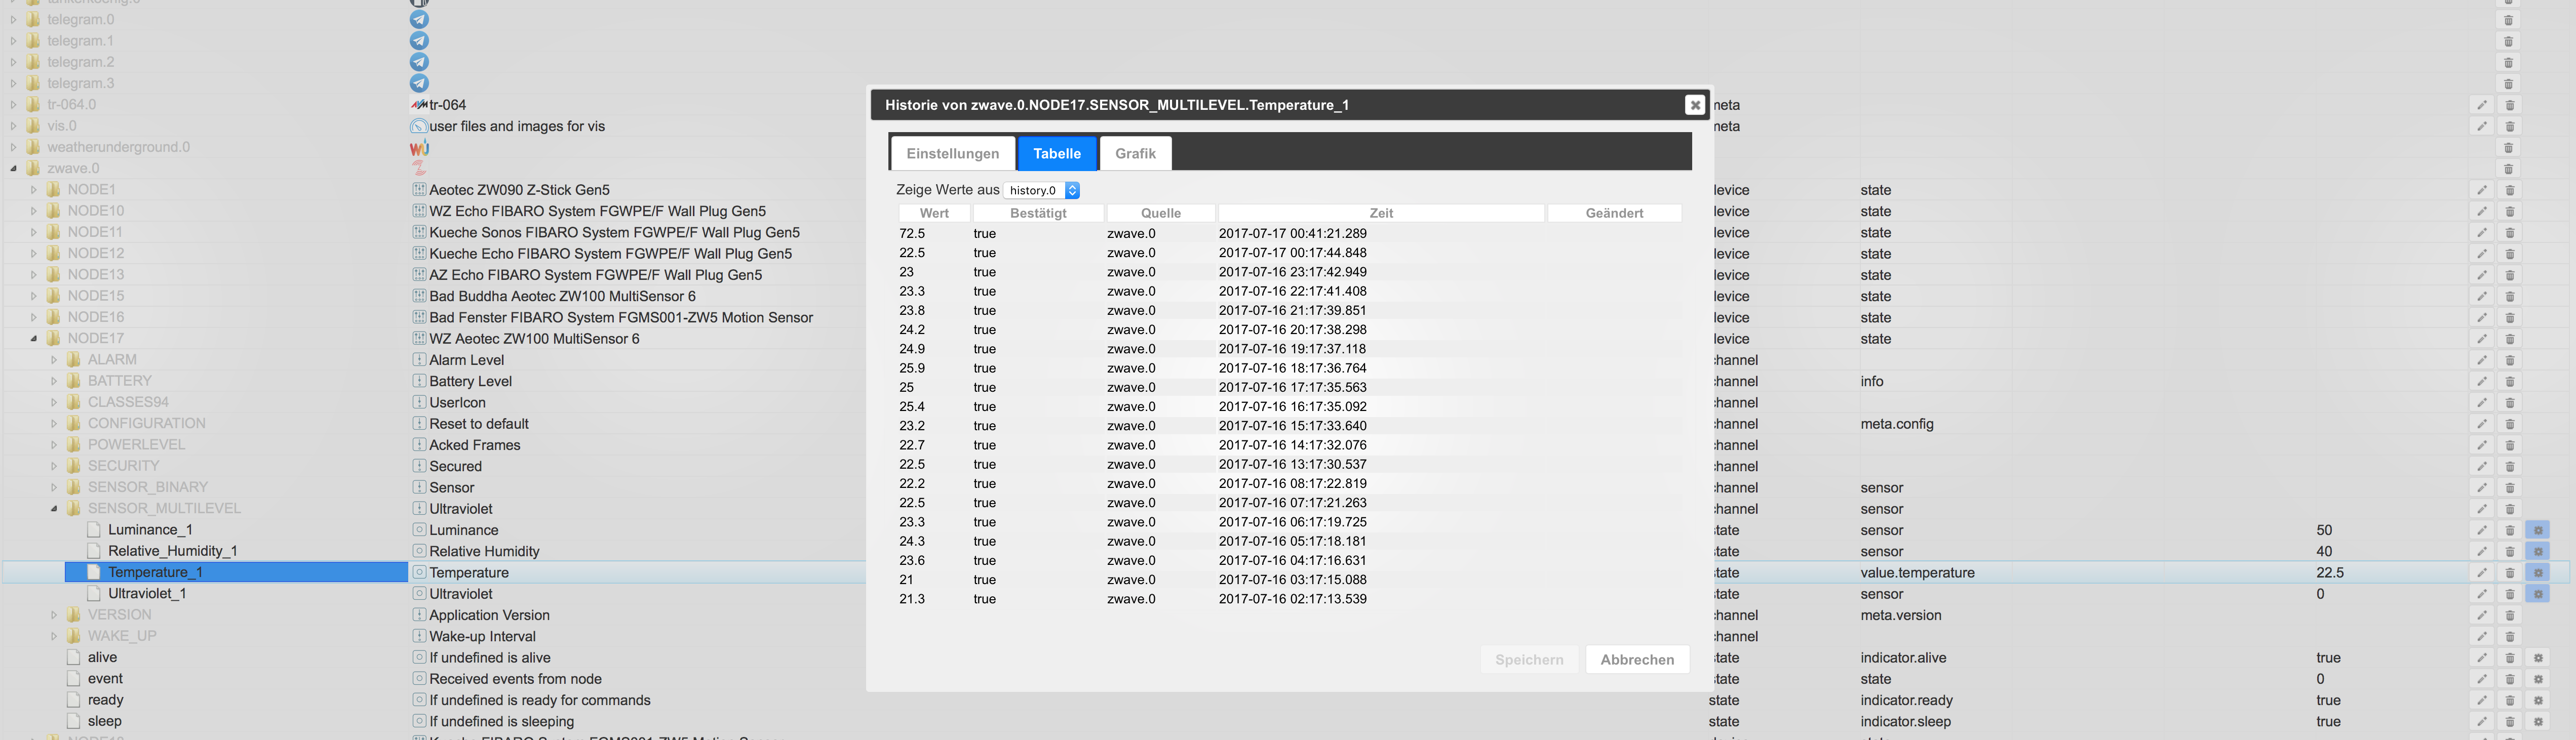Viewport: 2576px width, 740px height.
Task: Open history settings for Temperature_1 row
Action: [2538, 573]
